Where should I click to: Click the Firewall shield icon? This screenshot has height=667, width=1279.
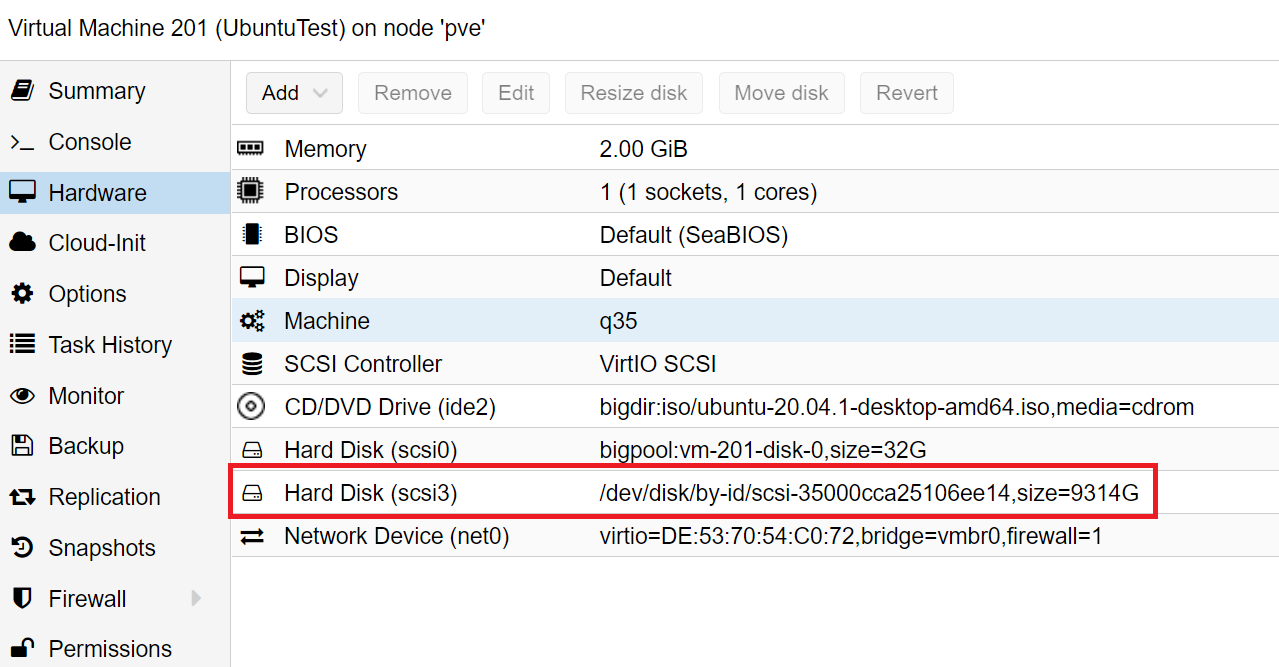point(24,598)
